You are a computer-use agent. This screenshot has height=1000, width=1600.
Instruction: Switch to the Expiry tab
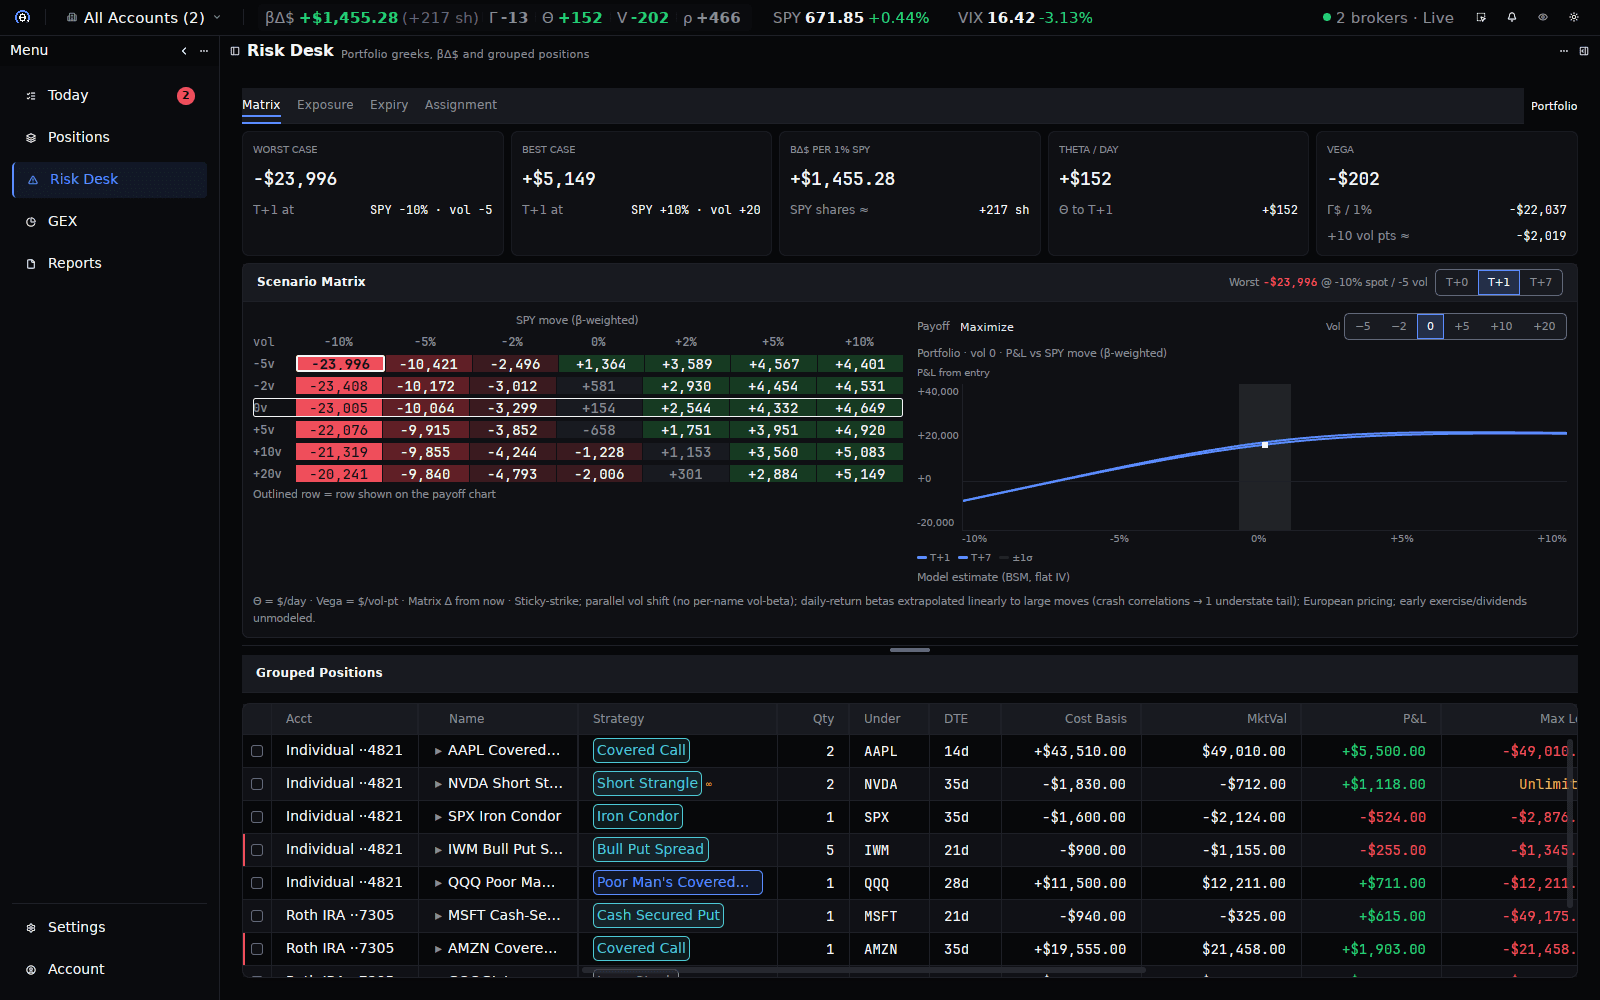coord(389,105)
